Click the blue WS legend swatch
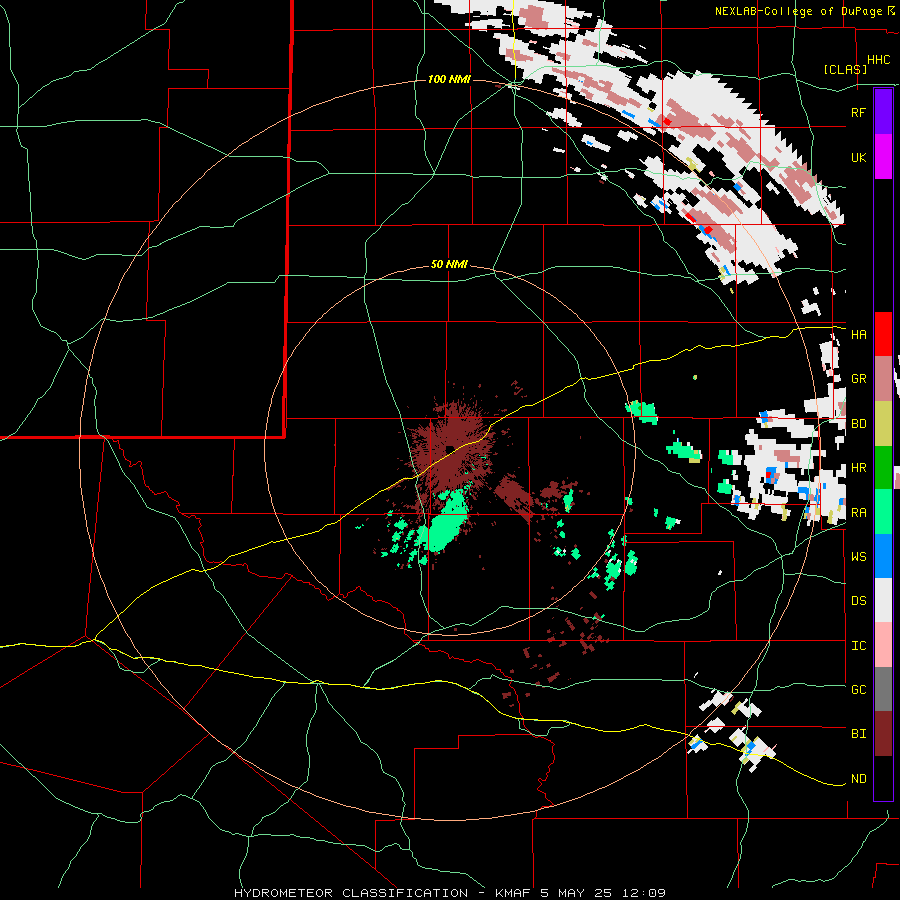The width and height of the screenshot is (900, 900). pyautogui.click(x=883, y=556)
